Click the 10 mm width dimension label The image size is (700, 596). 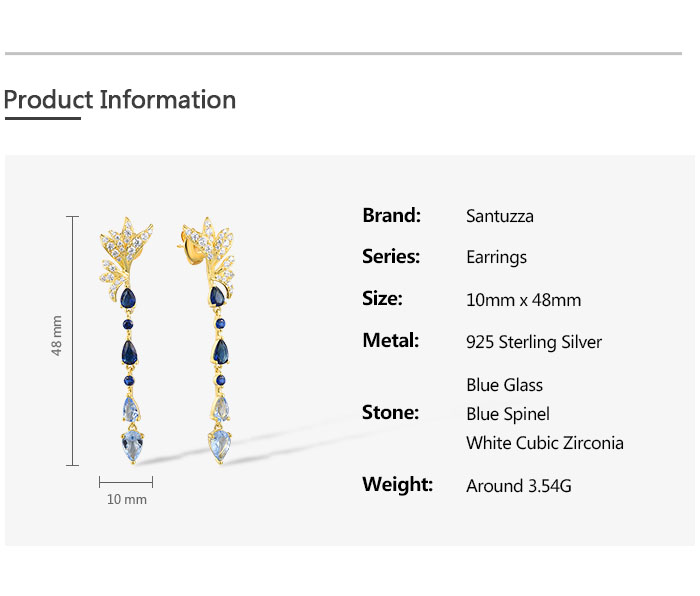[x=127, y=499]
